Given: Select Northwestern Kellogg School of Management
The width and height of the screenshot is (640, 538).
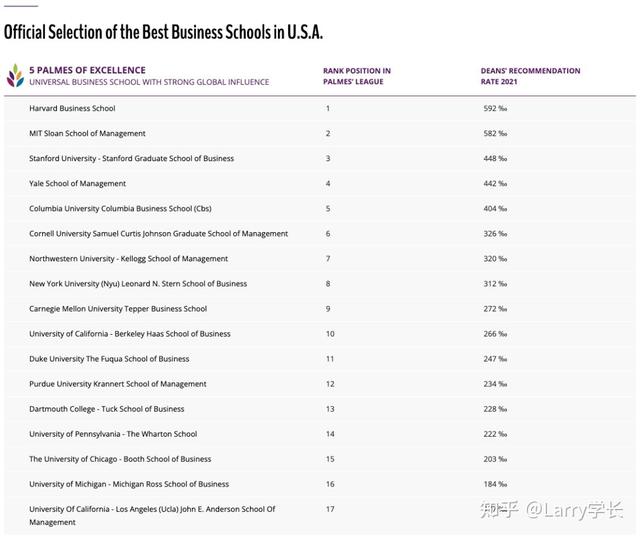Looking at the screenshot, I should click(129, 259).
